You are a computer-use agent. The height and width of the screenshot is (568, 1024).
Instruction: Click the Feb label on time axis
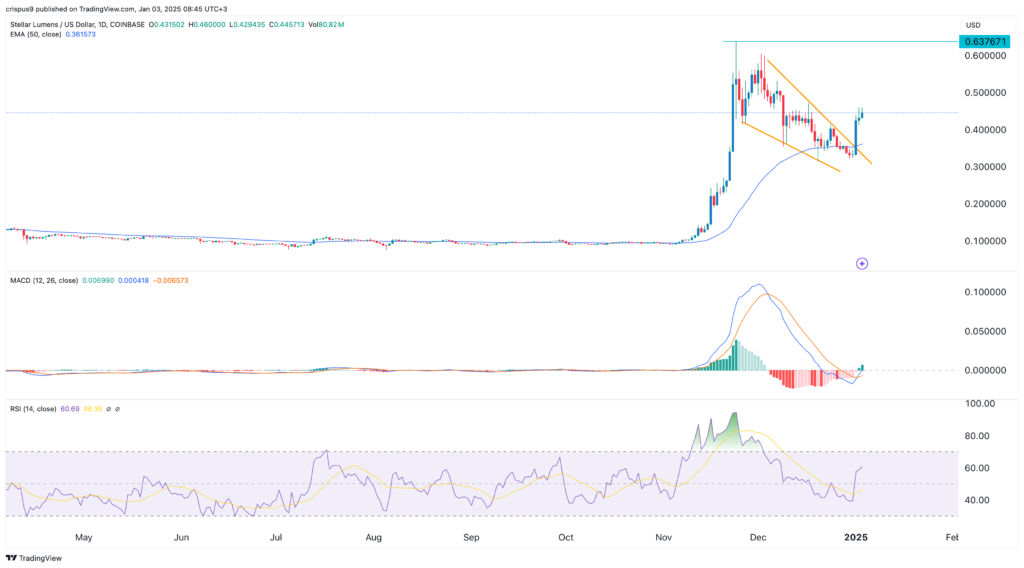coord(952,537)
